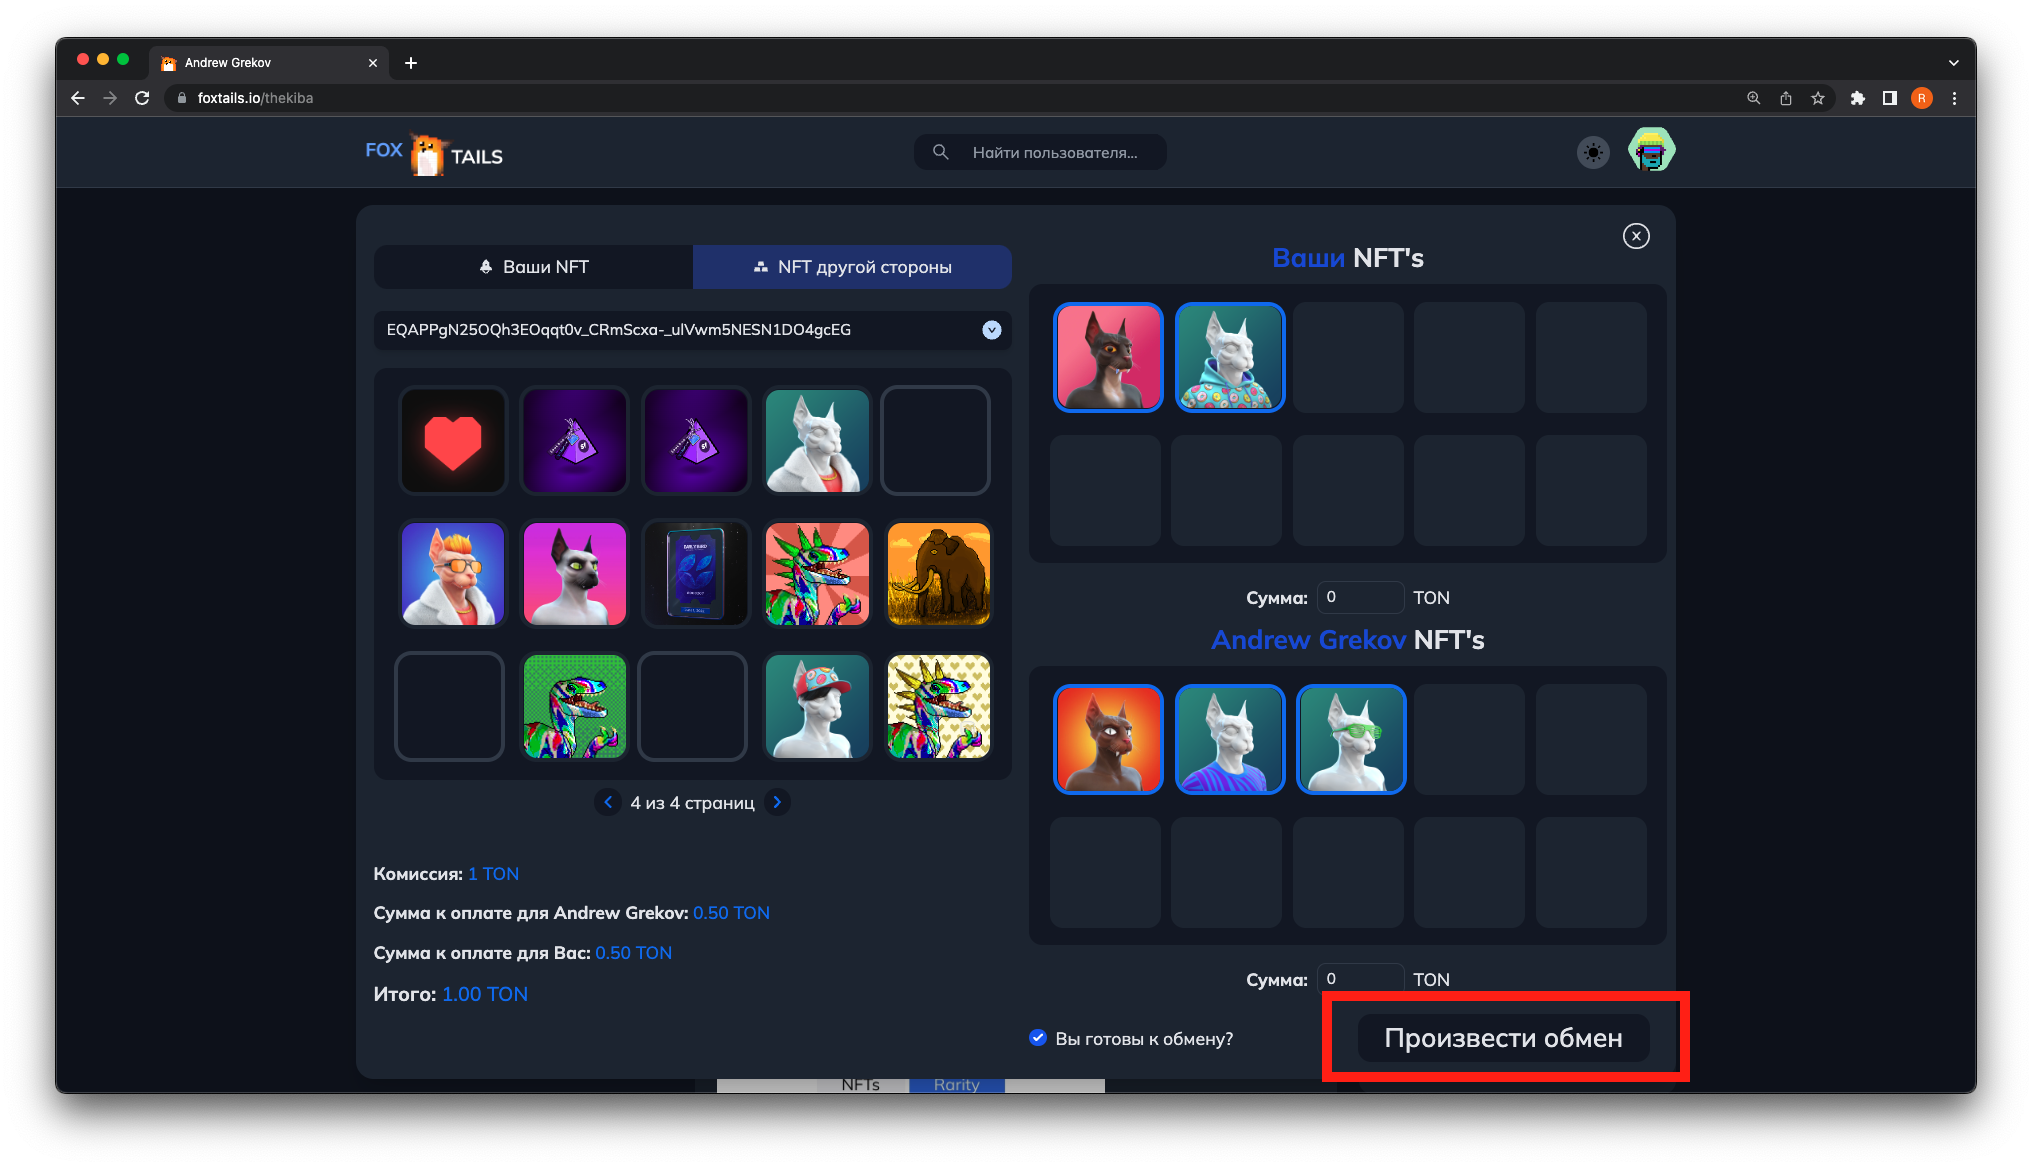The width and height of the screenshot is (2032, 1167).
Task: Toggle the light/dark theme sun icon
Action: coord(1593,153)
